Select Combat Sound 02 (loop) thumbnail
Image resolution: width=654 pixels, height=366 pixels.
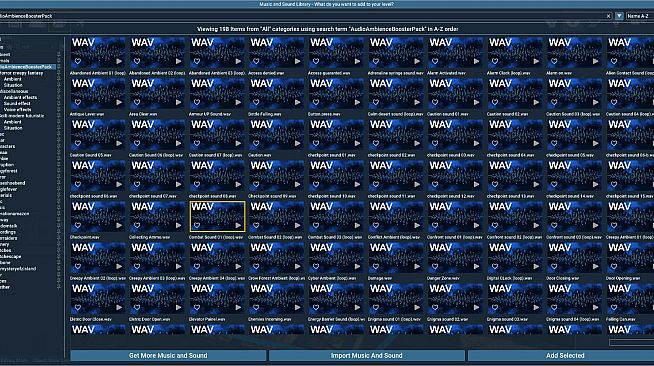point(277,217)
